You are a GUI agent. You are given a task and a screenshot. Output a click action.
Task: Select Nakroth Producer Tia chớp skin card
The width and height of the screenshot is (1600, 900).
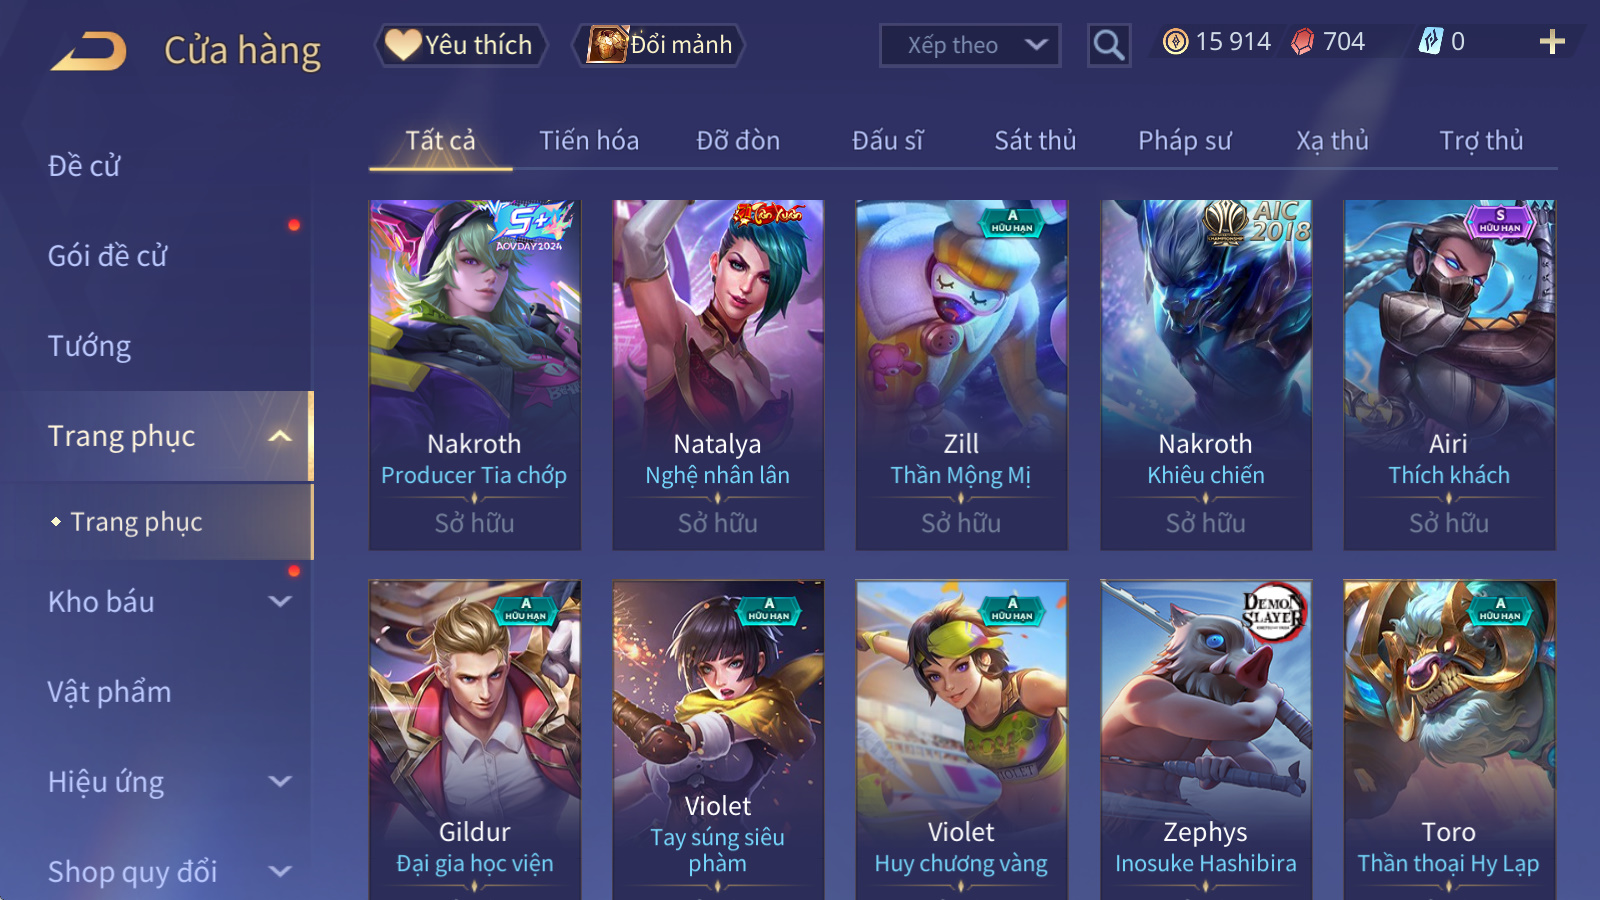(x=474, y=375)
